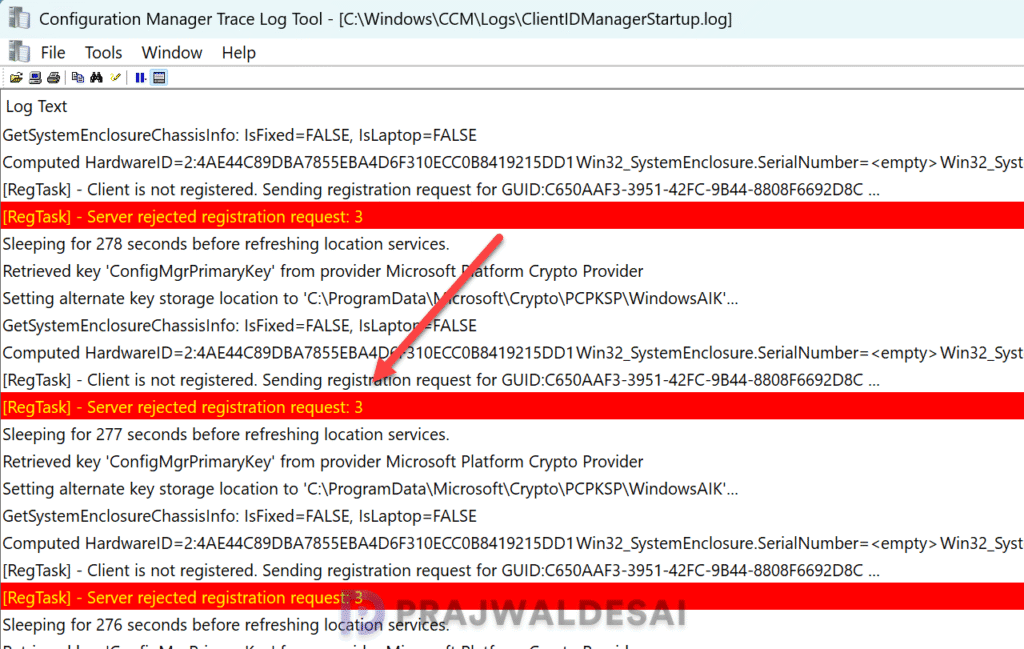Image resolution: width=1024 pixels, height=649 pixels.
Task: Click the Open log file folder icon
Action: click(x=16, y=78)
